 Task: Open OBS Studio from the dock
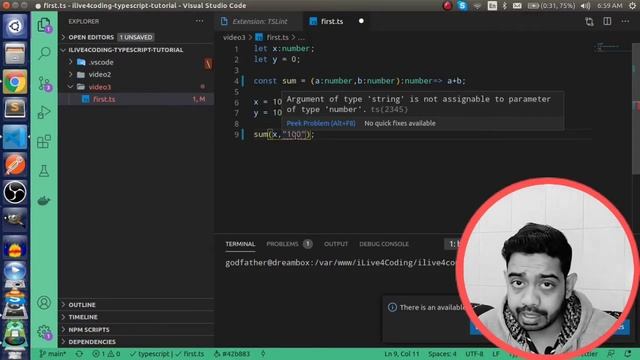(15, 192)
